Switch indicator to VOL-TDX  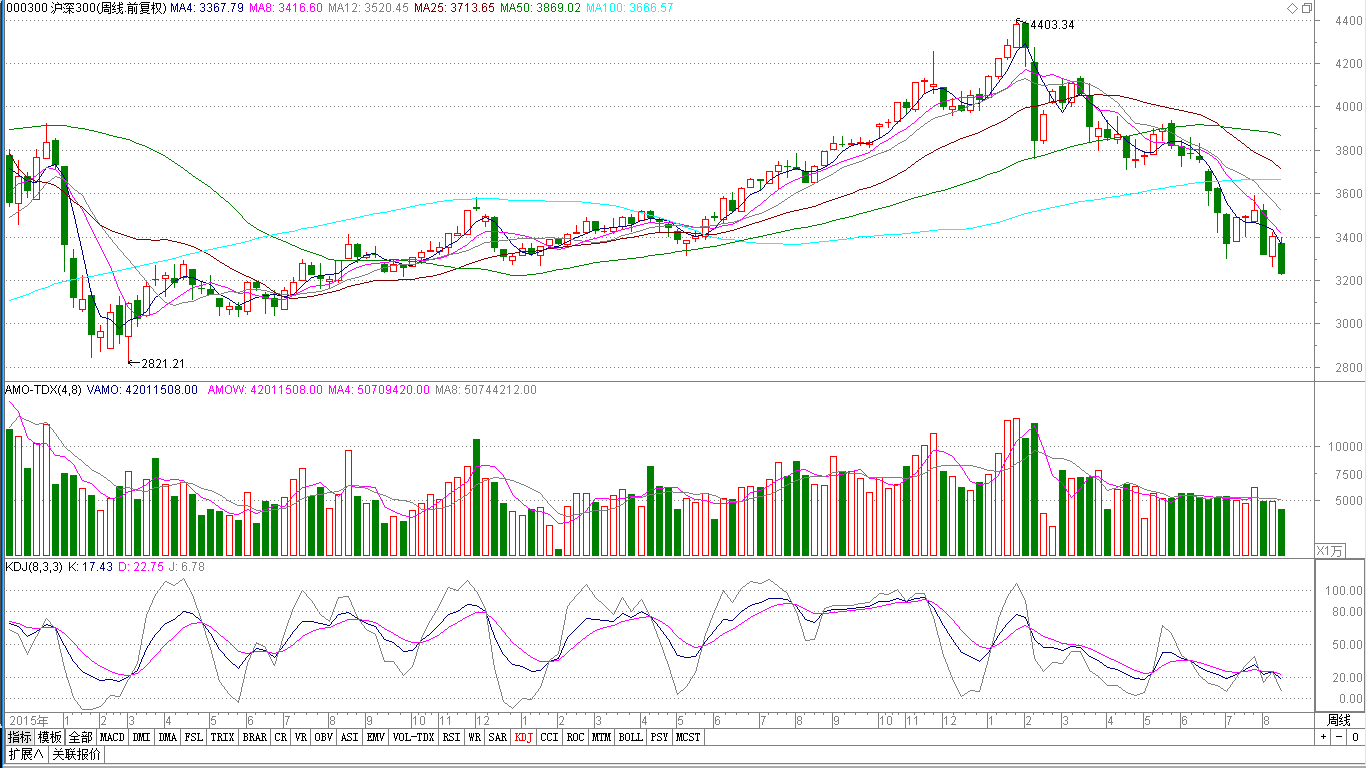click(x=413, y=737)
